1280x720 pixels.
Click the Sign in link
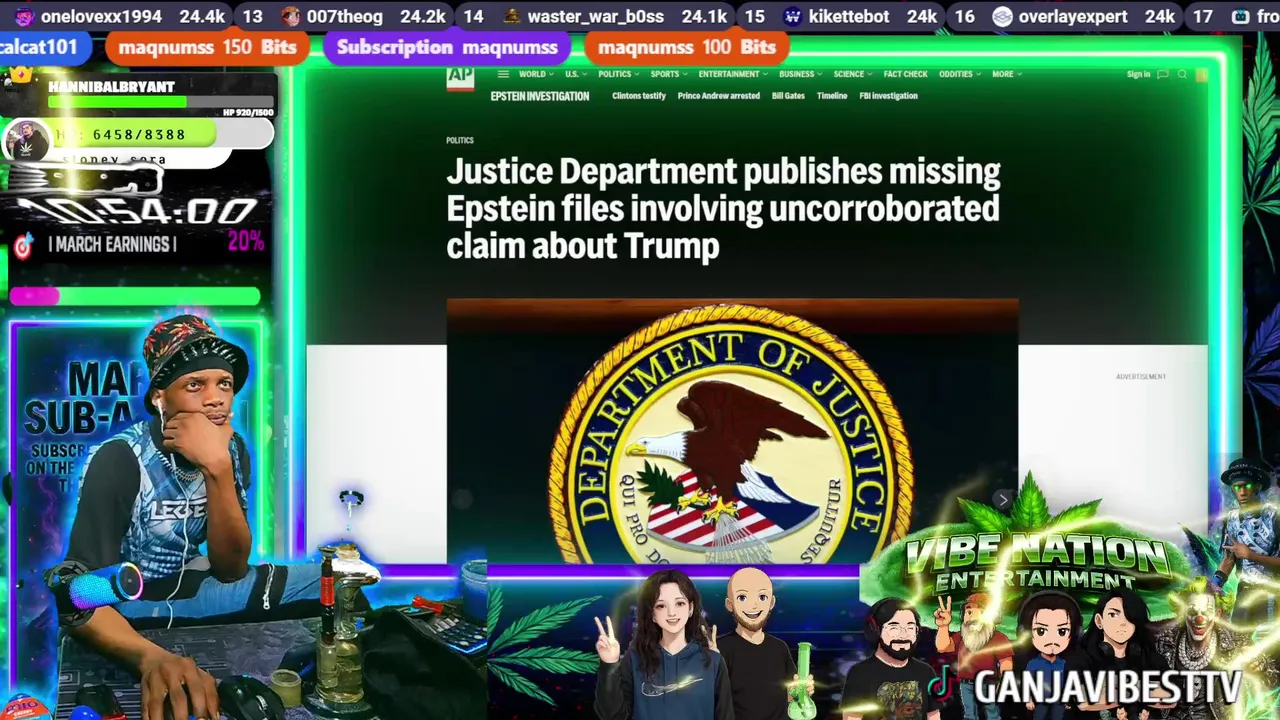(x=1138, y=74)
